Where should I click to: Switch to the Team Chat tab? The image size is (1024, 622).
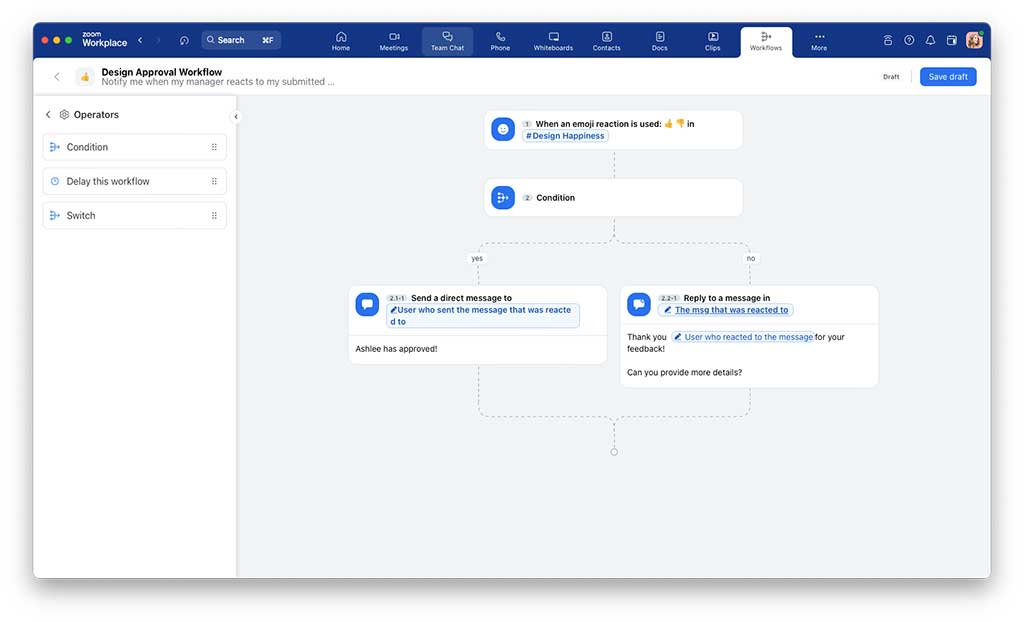point(447,41)
